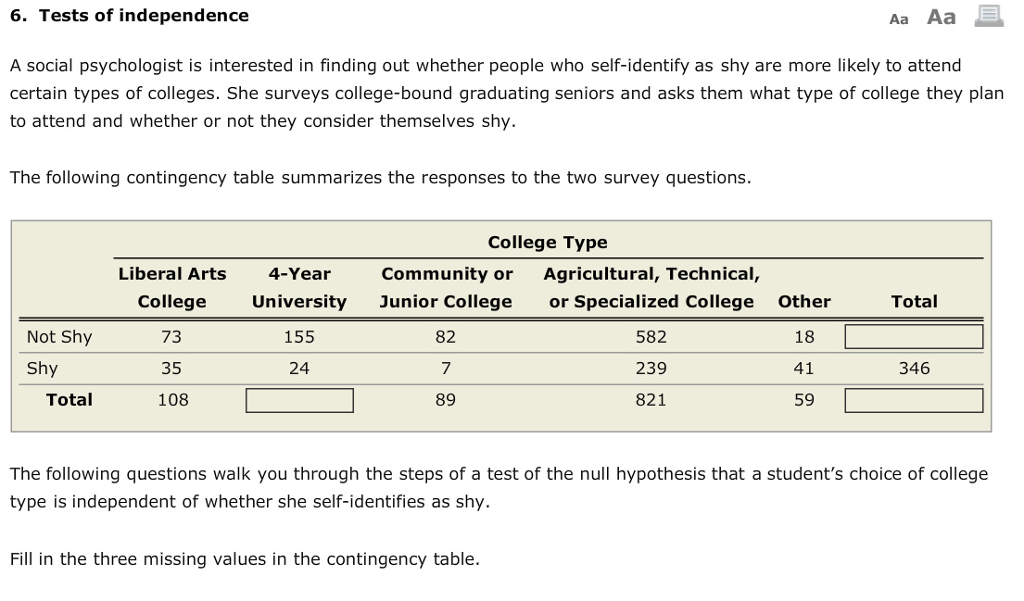
Task: Click the value 155 in Not Shy row
Action: (299, 337)
